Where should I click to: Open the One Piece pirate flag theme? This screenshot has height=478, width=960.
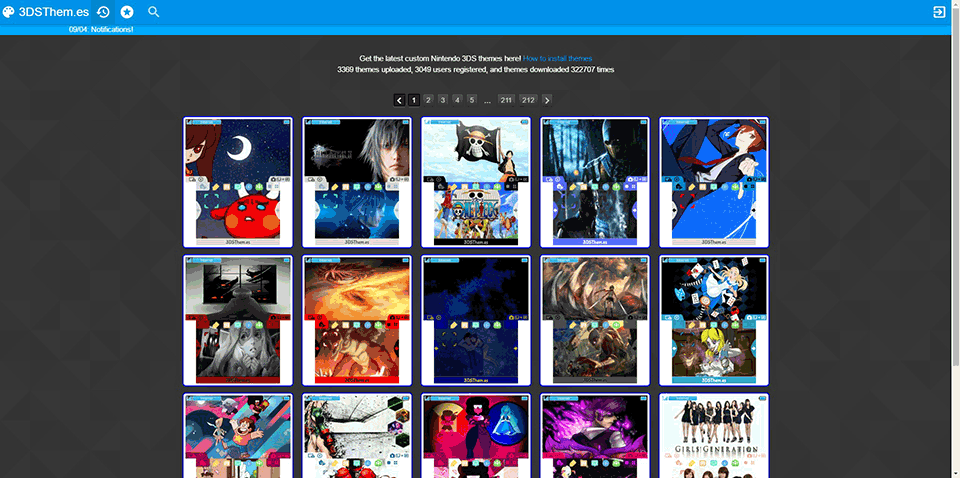[x=476, y=182]
